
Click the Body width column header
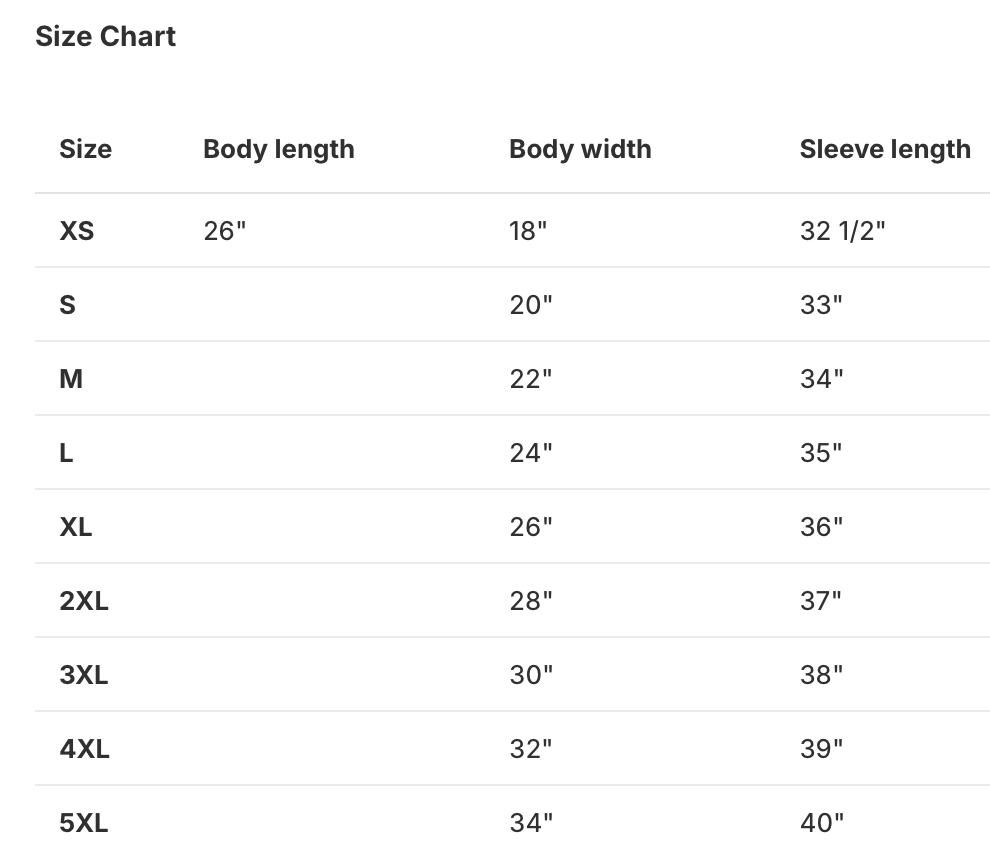(x=580, y=149)
